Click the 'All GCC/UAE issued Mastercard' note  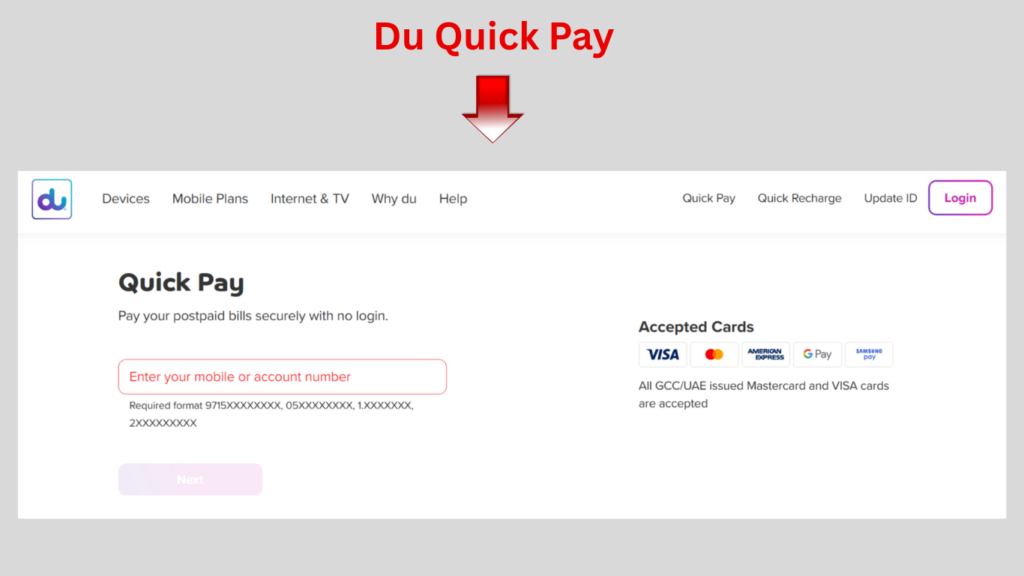tap(763, 394)
